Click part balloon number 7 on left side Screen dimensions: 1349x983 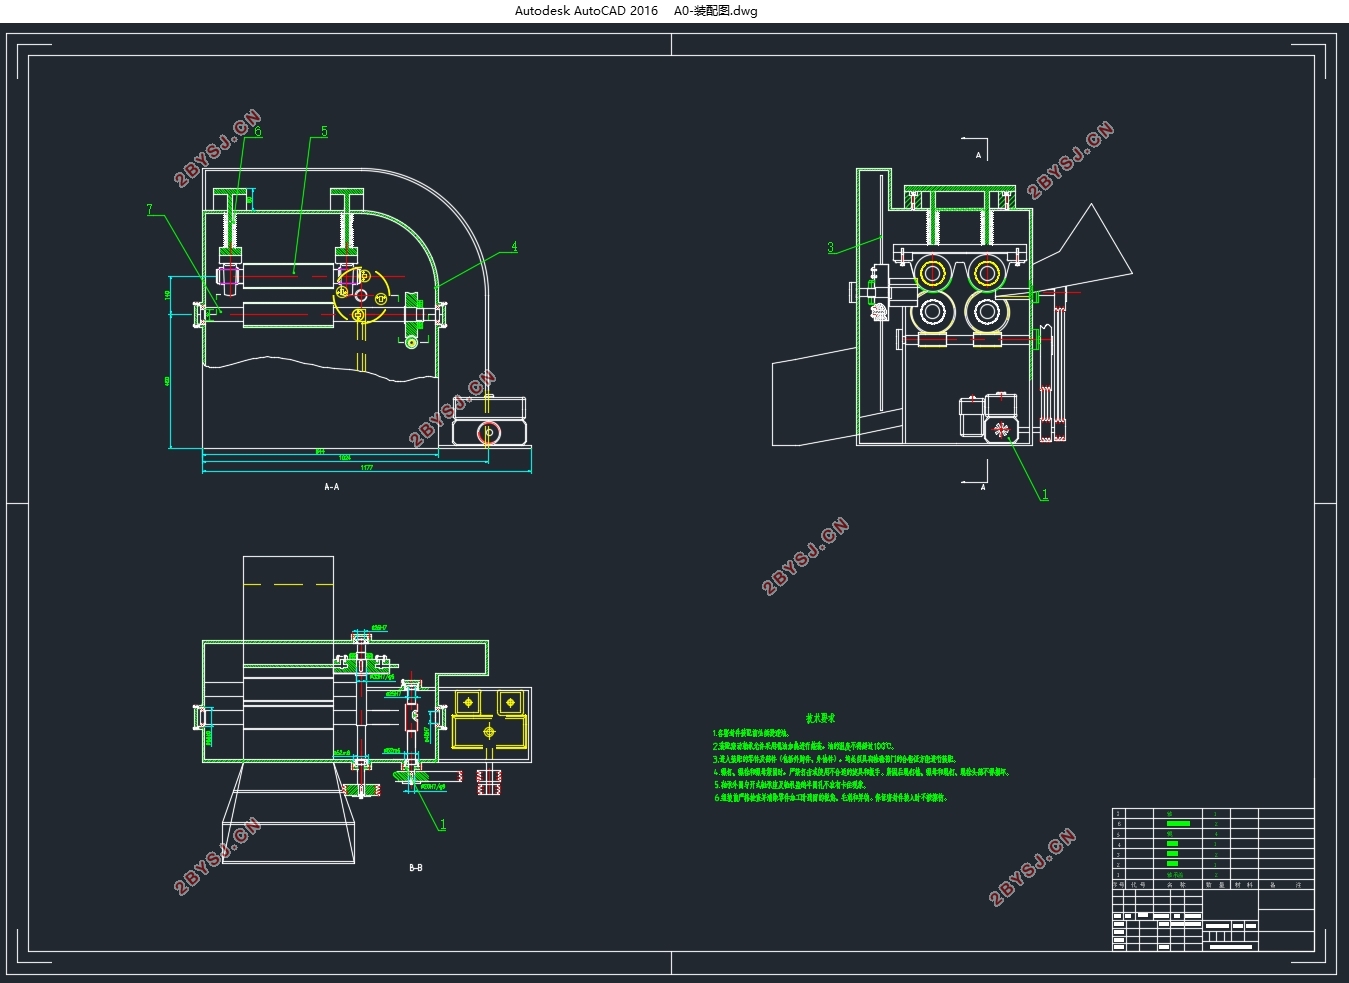click(150, 210)
